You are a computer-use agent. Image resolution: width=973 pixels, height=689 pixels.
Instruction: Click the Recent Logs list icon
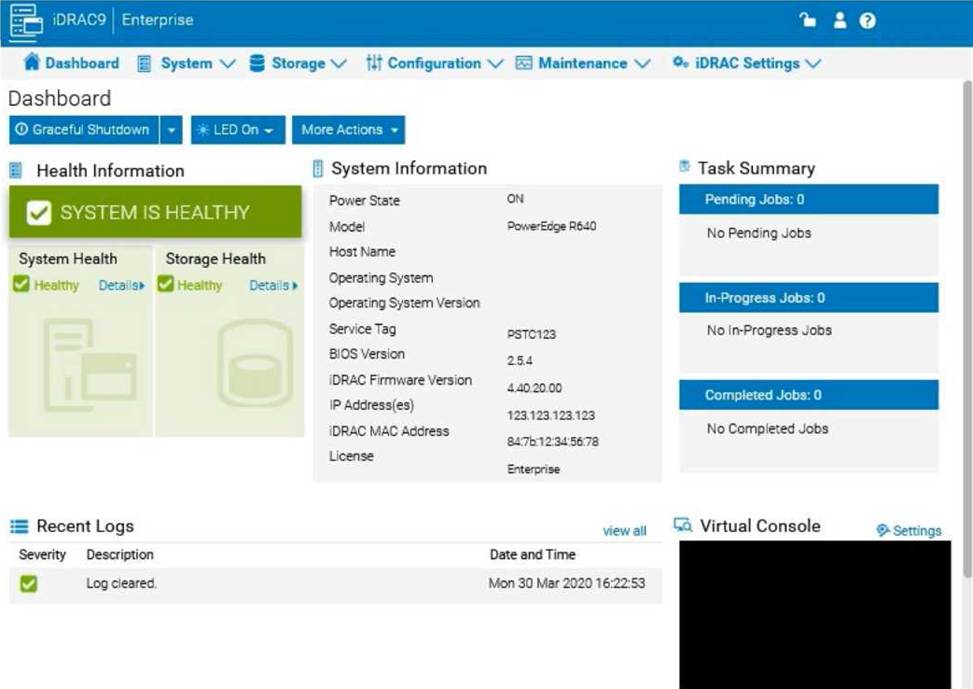pyautogui.click(x=19, y=527)
